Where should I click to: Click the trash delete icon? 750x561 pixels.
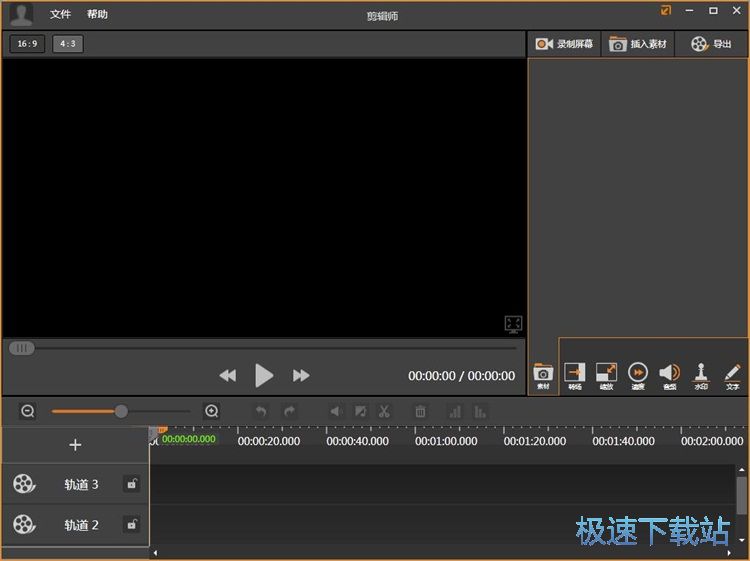click(420, 411)
